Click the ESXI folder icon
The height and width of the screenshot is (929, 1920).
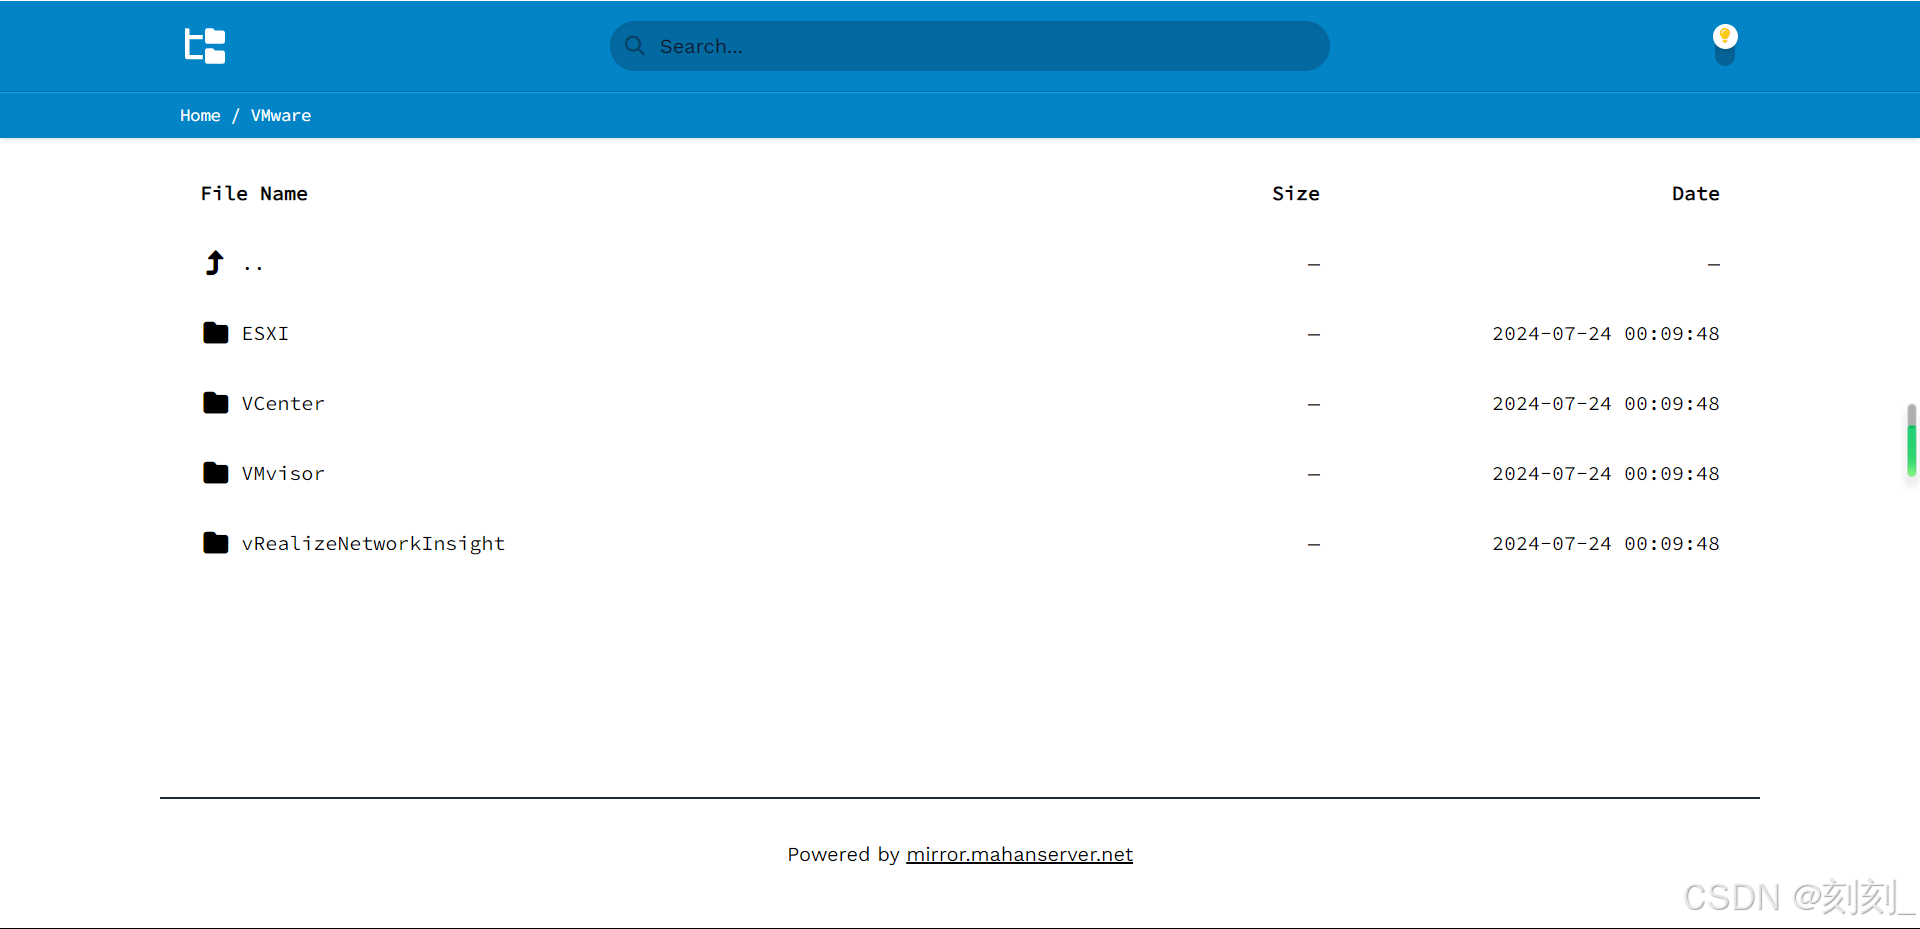[x=216, y=333]
